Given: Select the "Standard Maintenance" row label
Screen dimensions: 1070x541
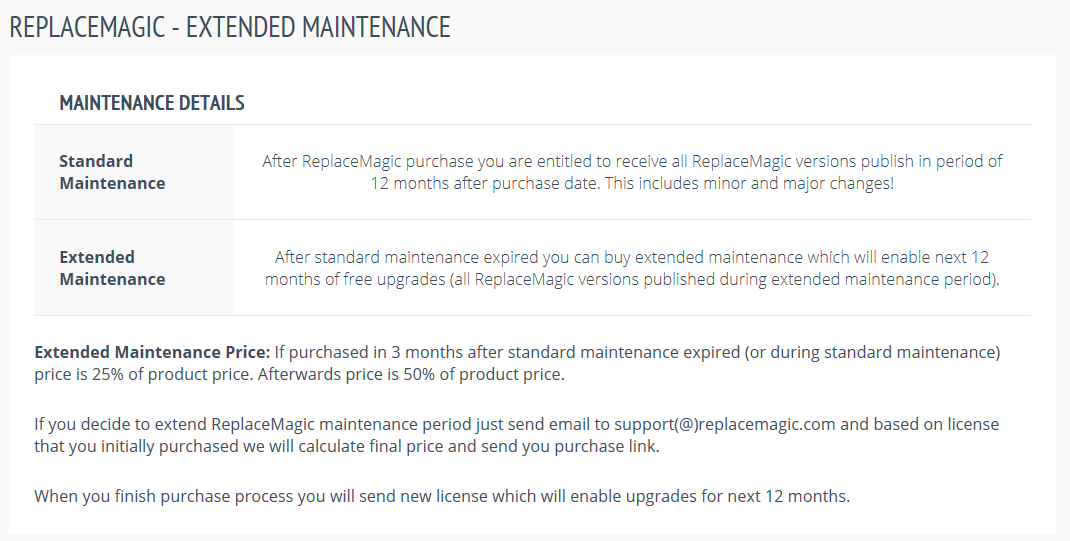Looking at the screenshot, I should click(112, 172).
